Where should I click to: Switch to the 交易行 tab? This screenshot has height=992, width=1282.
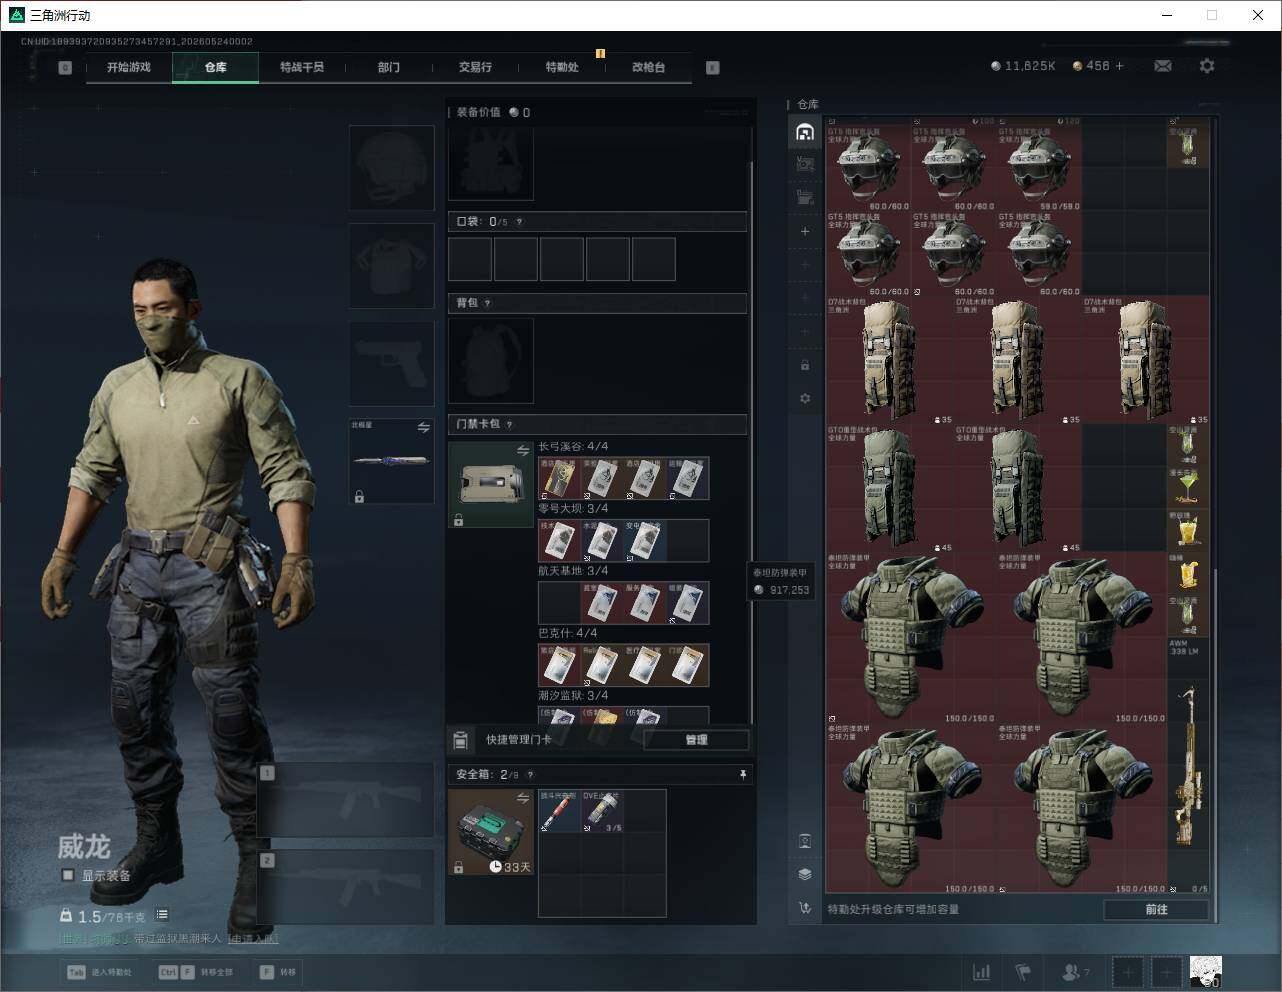475,67
